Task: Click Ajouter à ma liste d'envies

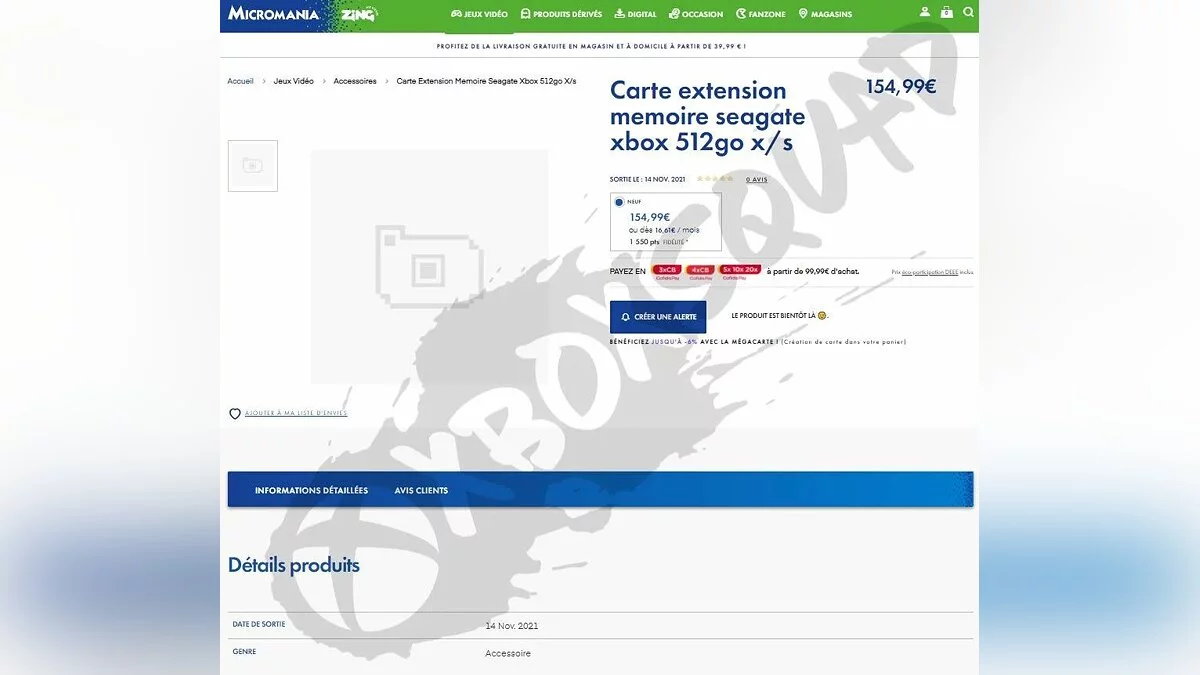Action: click(x=296, y=413)
